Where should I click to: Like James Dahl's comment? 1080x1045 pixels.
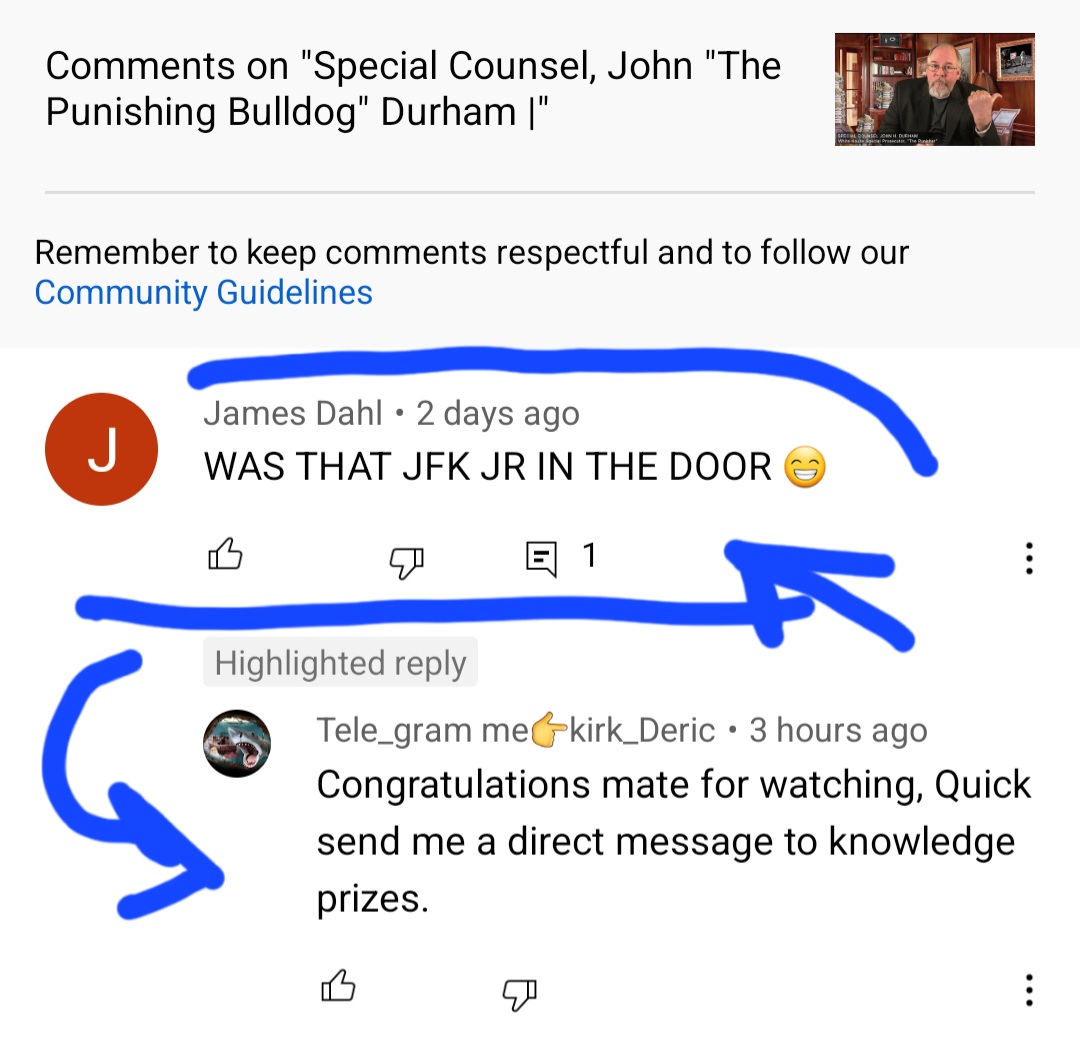pyautogui.click(x=225, y=555)
